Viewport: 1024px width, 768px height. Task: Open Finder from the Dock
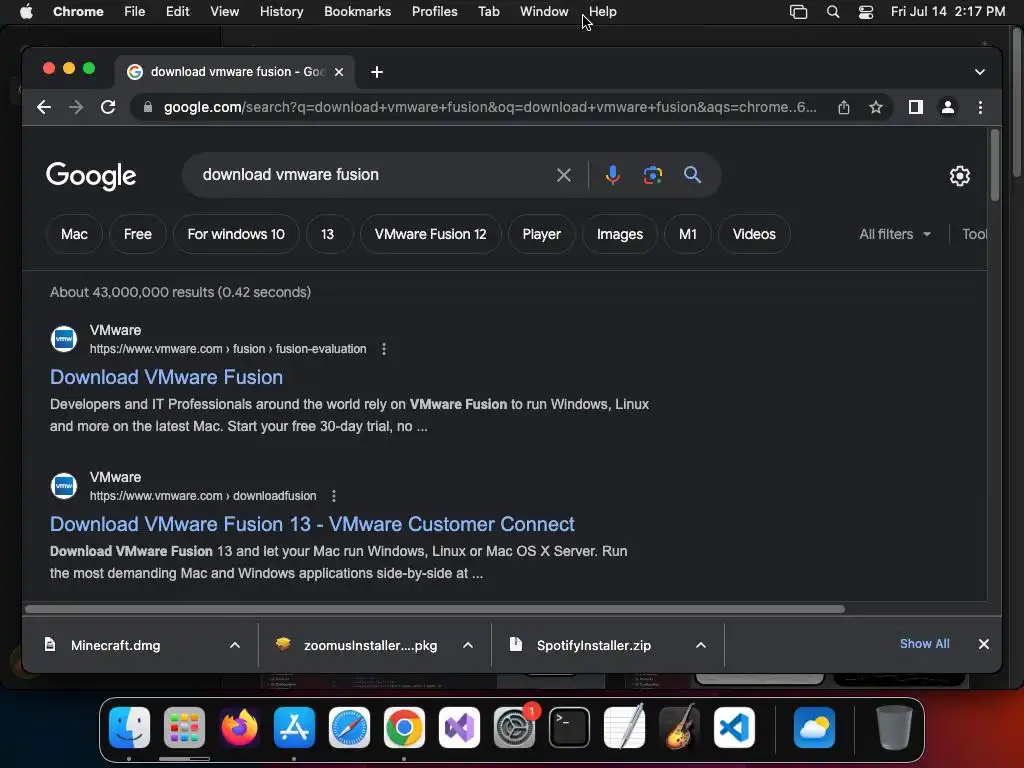tap(129, 728)
